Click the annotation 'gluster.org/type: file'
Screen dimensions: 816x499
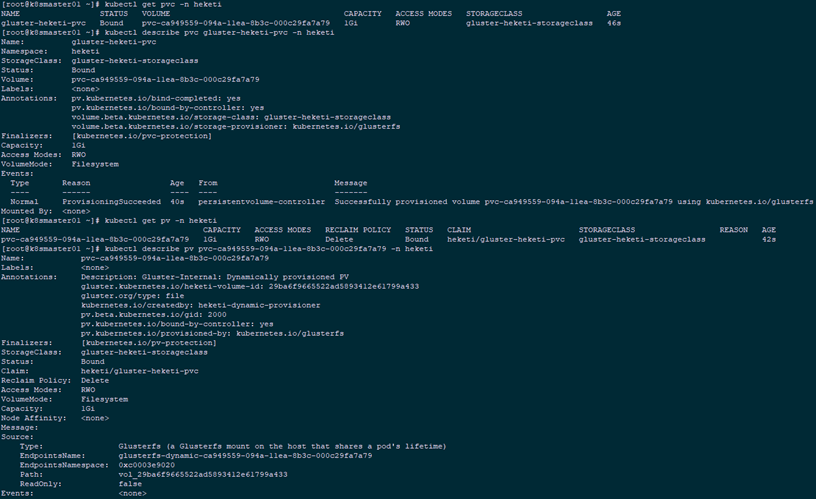pos(132,296)
